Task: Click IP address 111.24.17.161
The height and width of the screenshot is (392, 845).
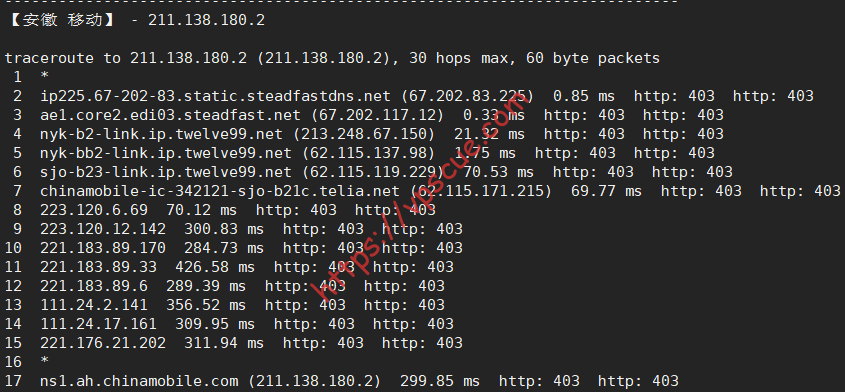Action: click(99, 324)
